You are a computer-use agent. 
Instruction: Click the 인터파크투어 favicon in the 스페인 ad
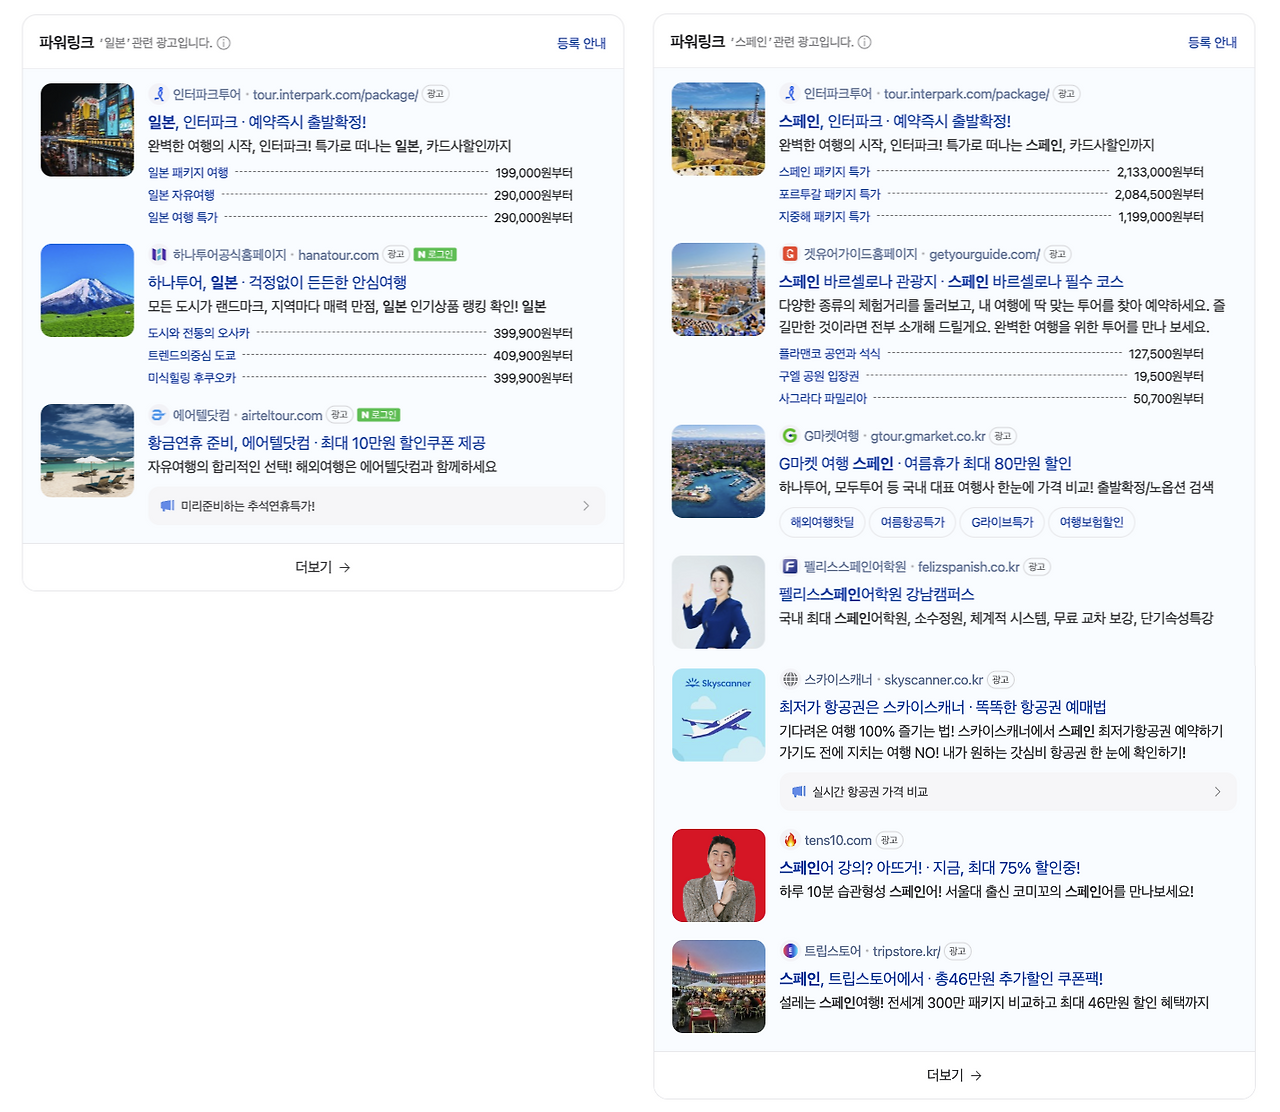pyautogui.click(x=789, y=94)
